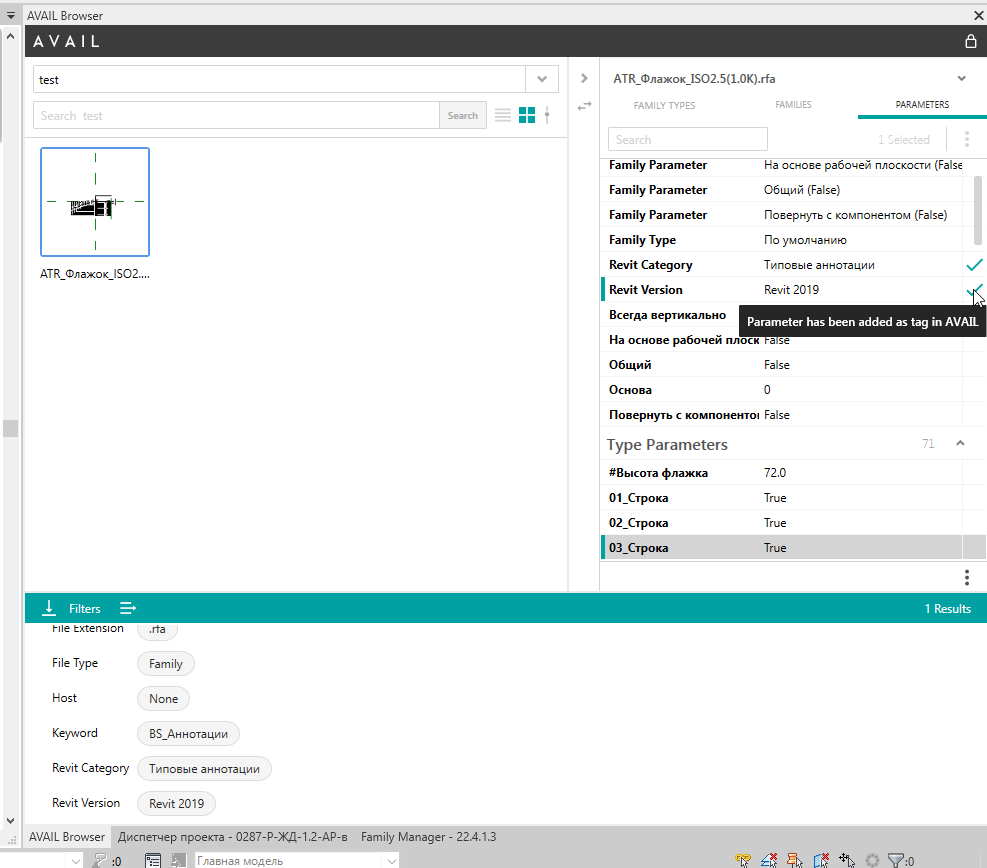Viewport: 987px width, 868px height.
Task: Click the swap panels arrows icon
Action: [584, 106]
